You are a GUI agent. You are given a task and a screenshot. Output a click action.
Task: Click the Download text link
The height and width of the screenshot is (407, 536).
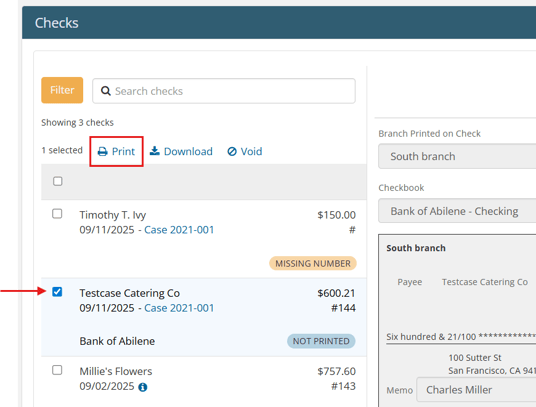tap(188, 151)
